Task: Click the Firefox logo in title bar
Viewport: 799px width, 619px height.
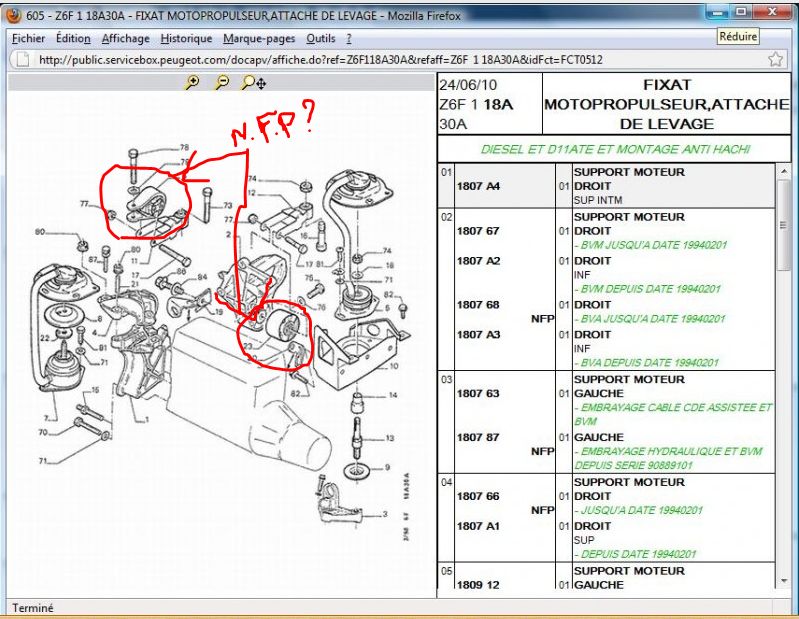Action: coord(13,15)
